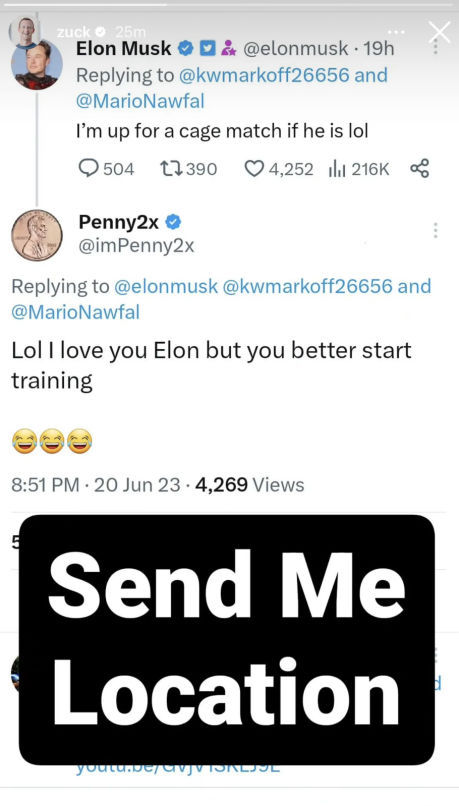Tap the @imPenny2x handle

(x=136, y=246)
